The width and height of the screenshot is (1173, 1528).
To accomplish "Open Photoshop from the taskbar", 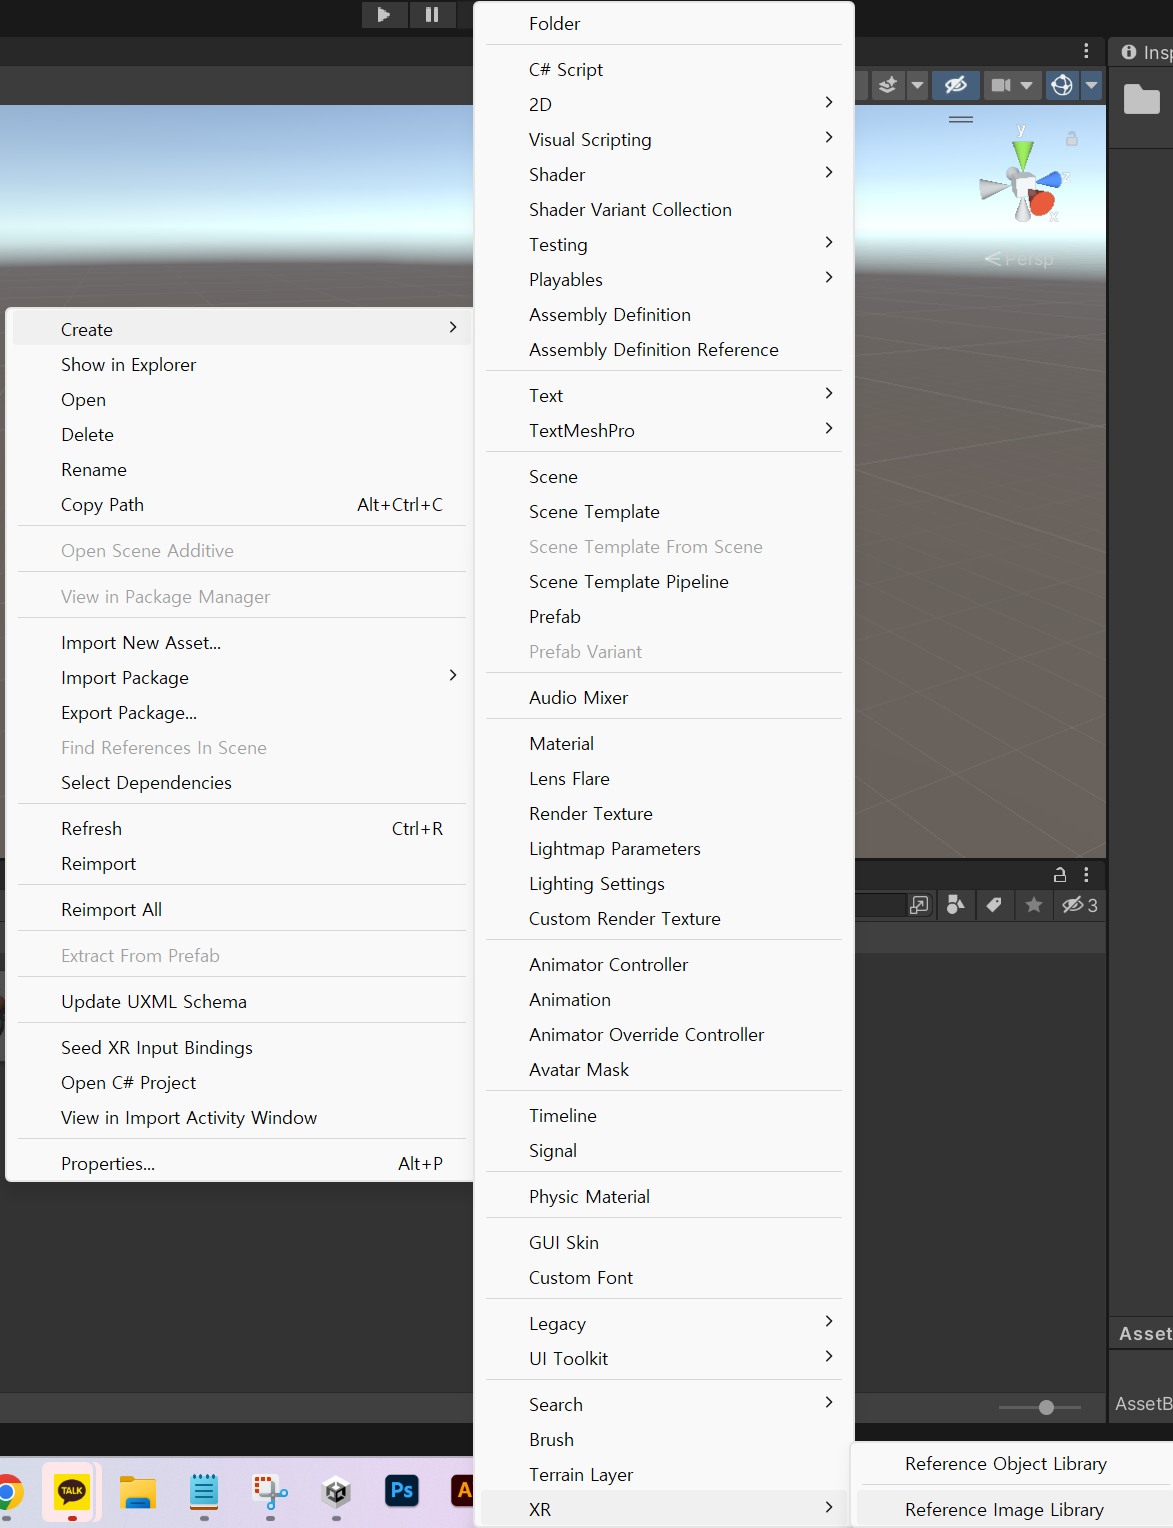I will [402, 1491].
